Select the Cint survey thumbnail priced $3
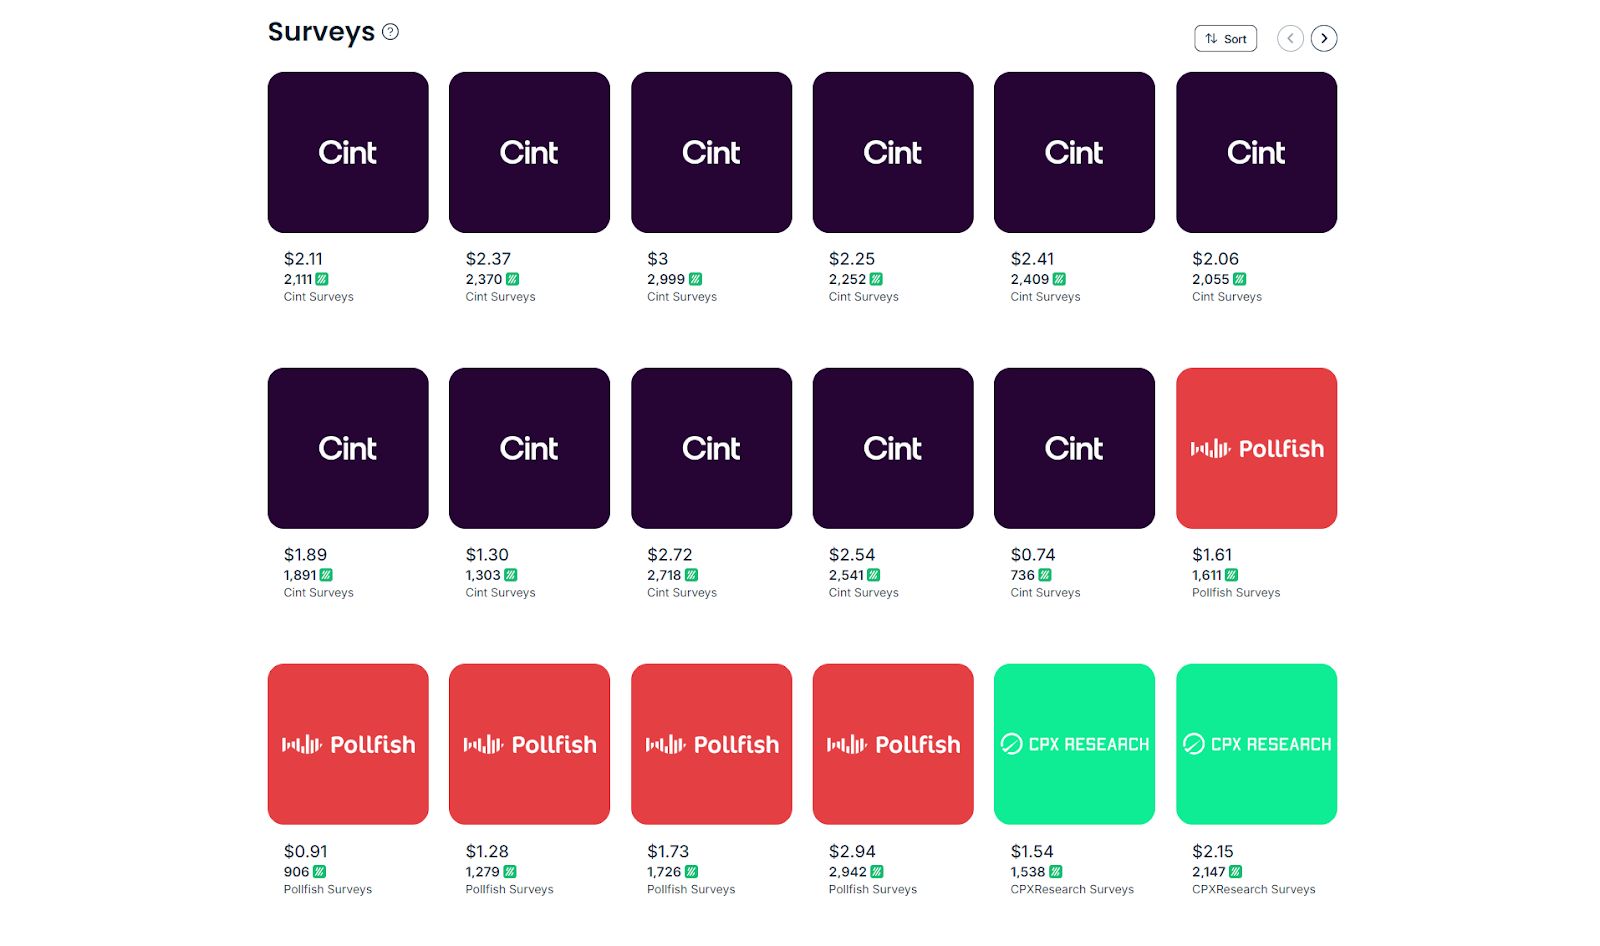This screenshot has height=946, width=1600. pyautogui.click(x=711, y=152)
